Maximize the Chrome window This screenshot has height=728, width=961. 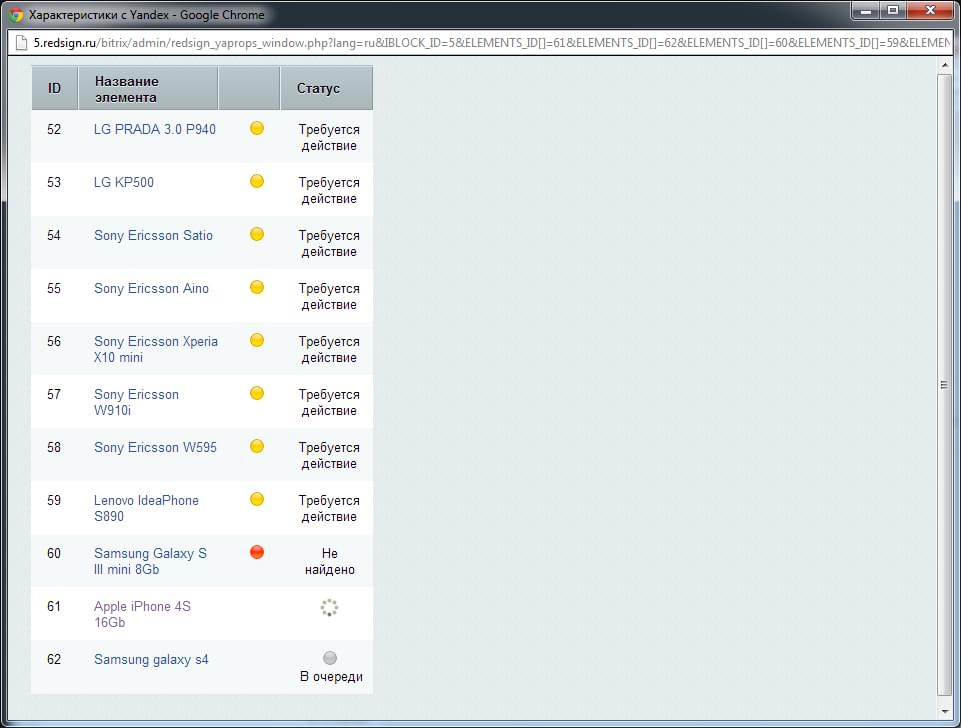coord(893,10)
